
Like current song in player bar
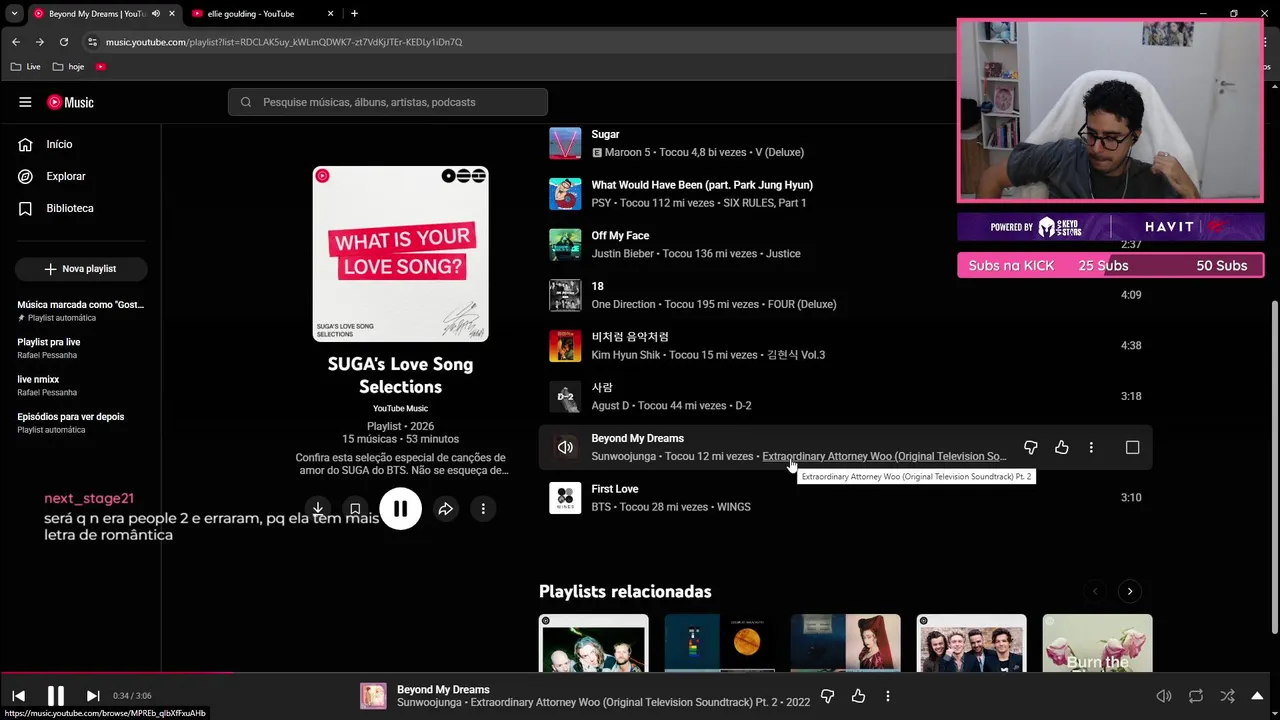coord(858,696)
